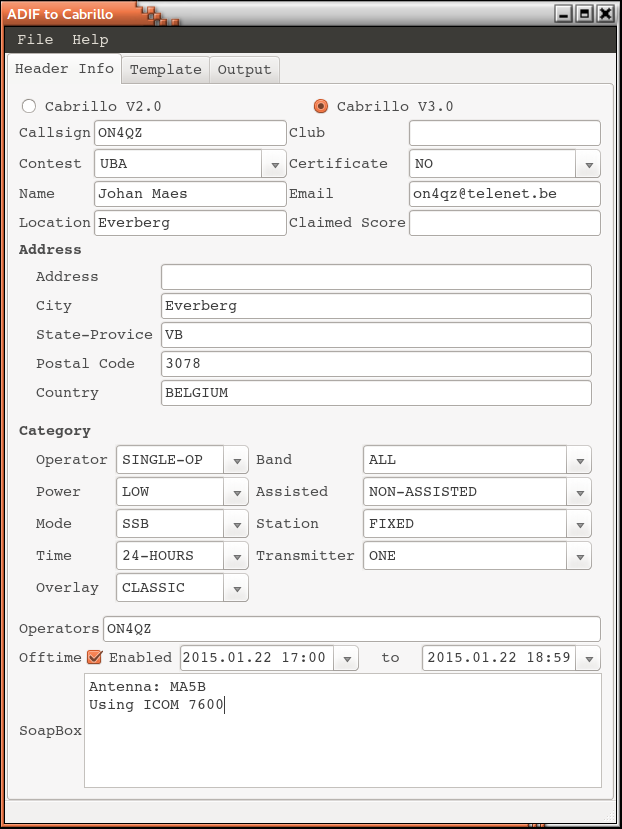622x829 pixels.
Task: Focus the Email input field
Action: point(504,194)
